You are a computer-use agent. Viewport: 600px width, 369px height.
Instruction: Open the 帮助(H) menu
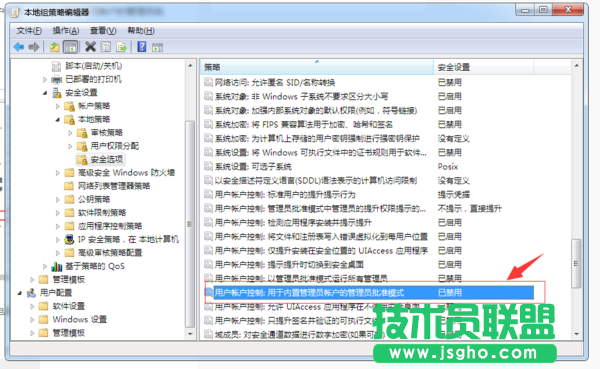point(141,31)
